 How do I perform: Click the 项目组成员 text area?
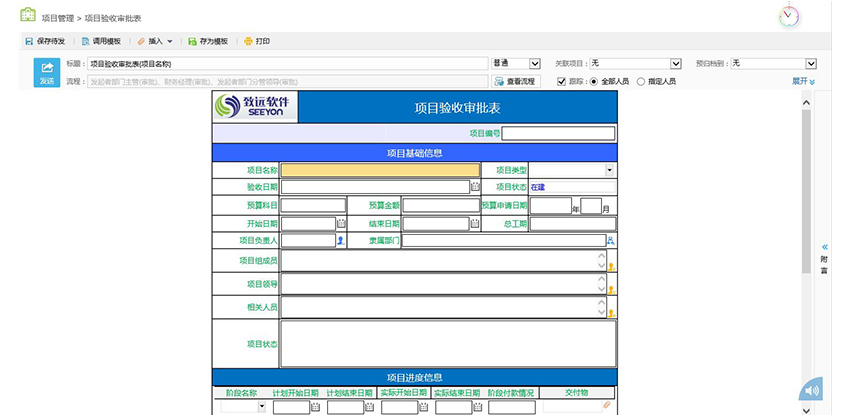(x=444, y=261)
